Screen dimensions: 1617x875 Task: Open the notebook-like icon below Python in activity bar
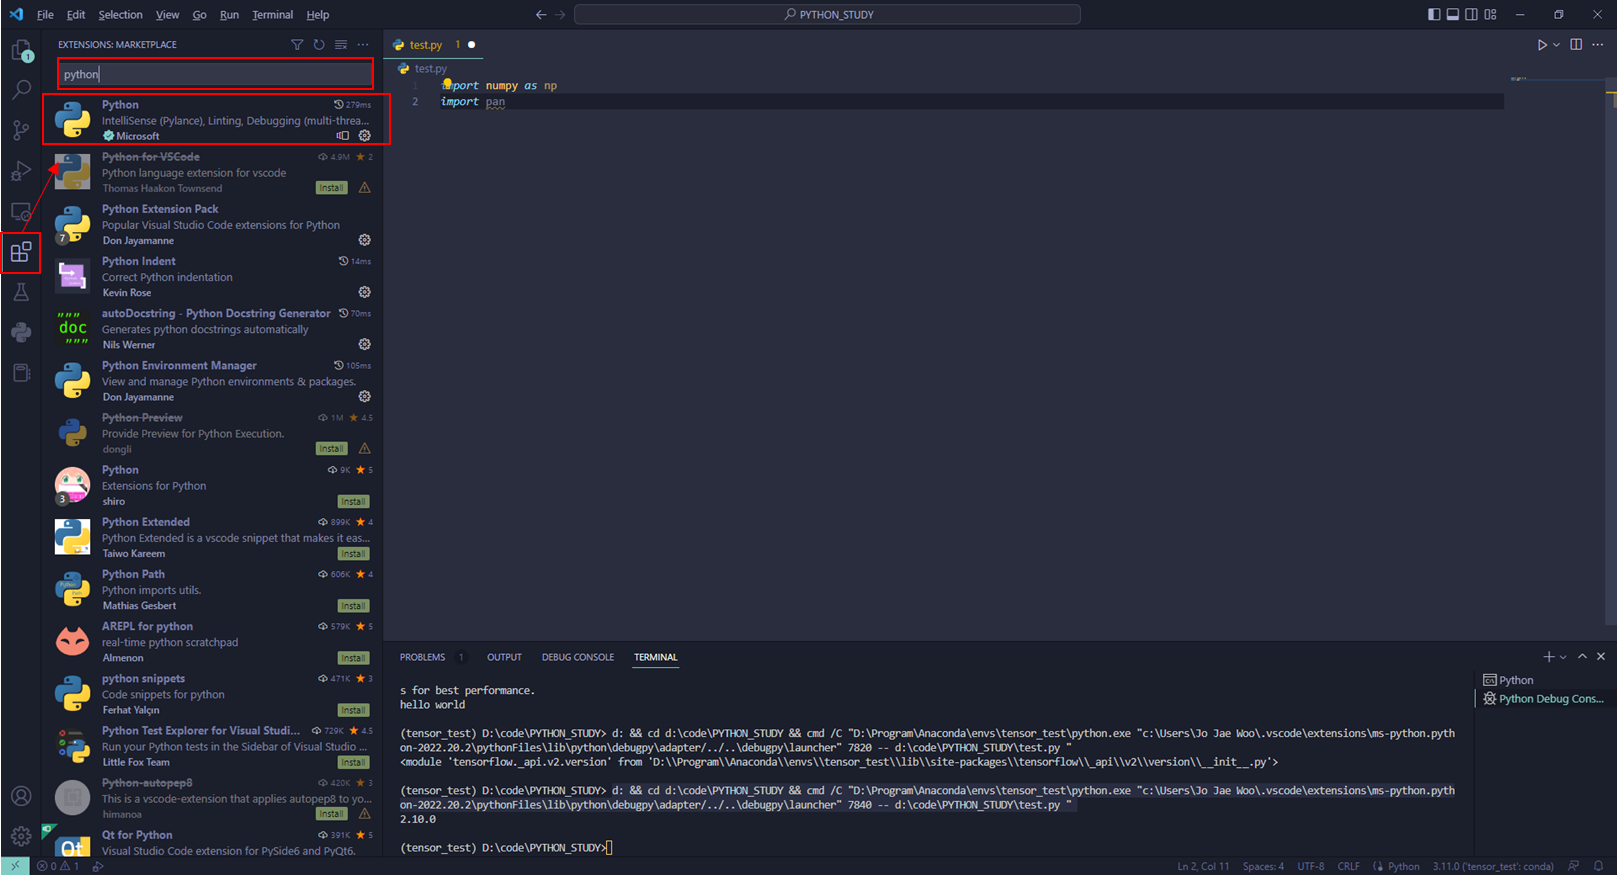click(x=21, y=373)
